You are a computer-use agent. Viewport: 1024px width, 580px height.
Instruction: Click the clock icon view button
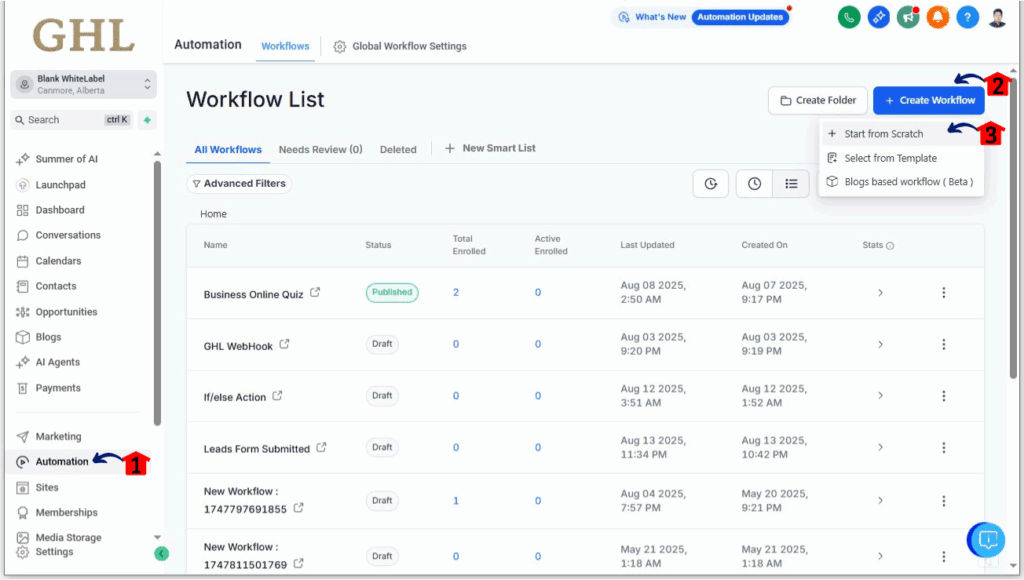pyautogui.click(x=754, y=184)
